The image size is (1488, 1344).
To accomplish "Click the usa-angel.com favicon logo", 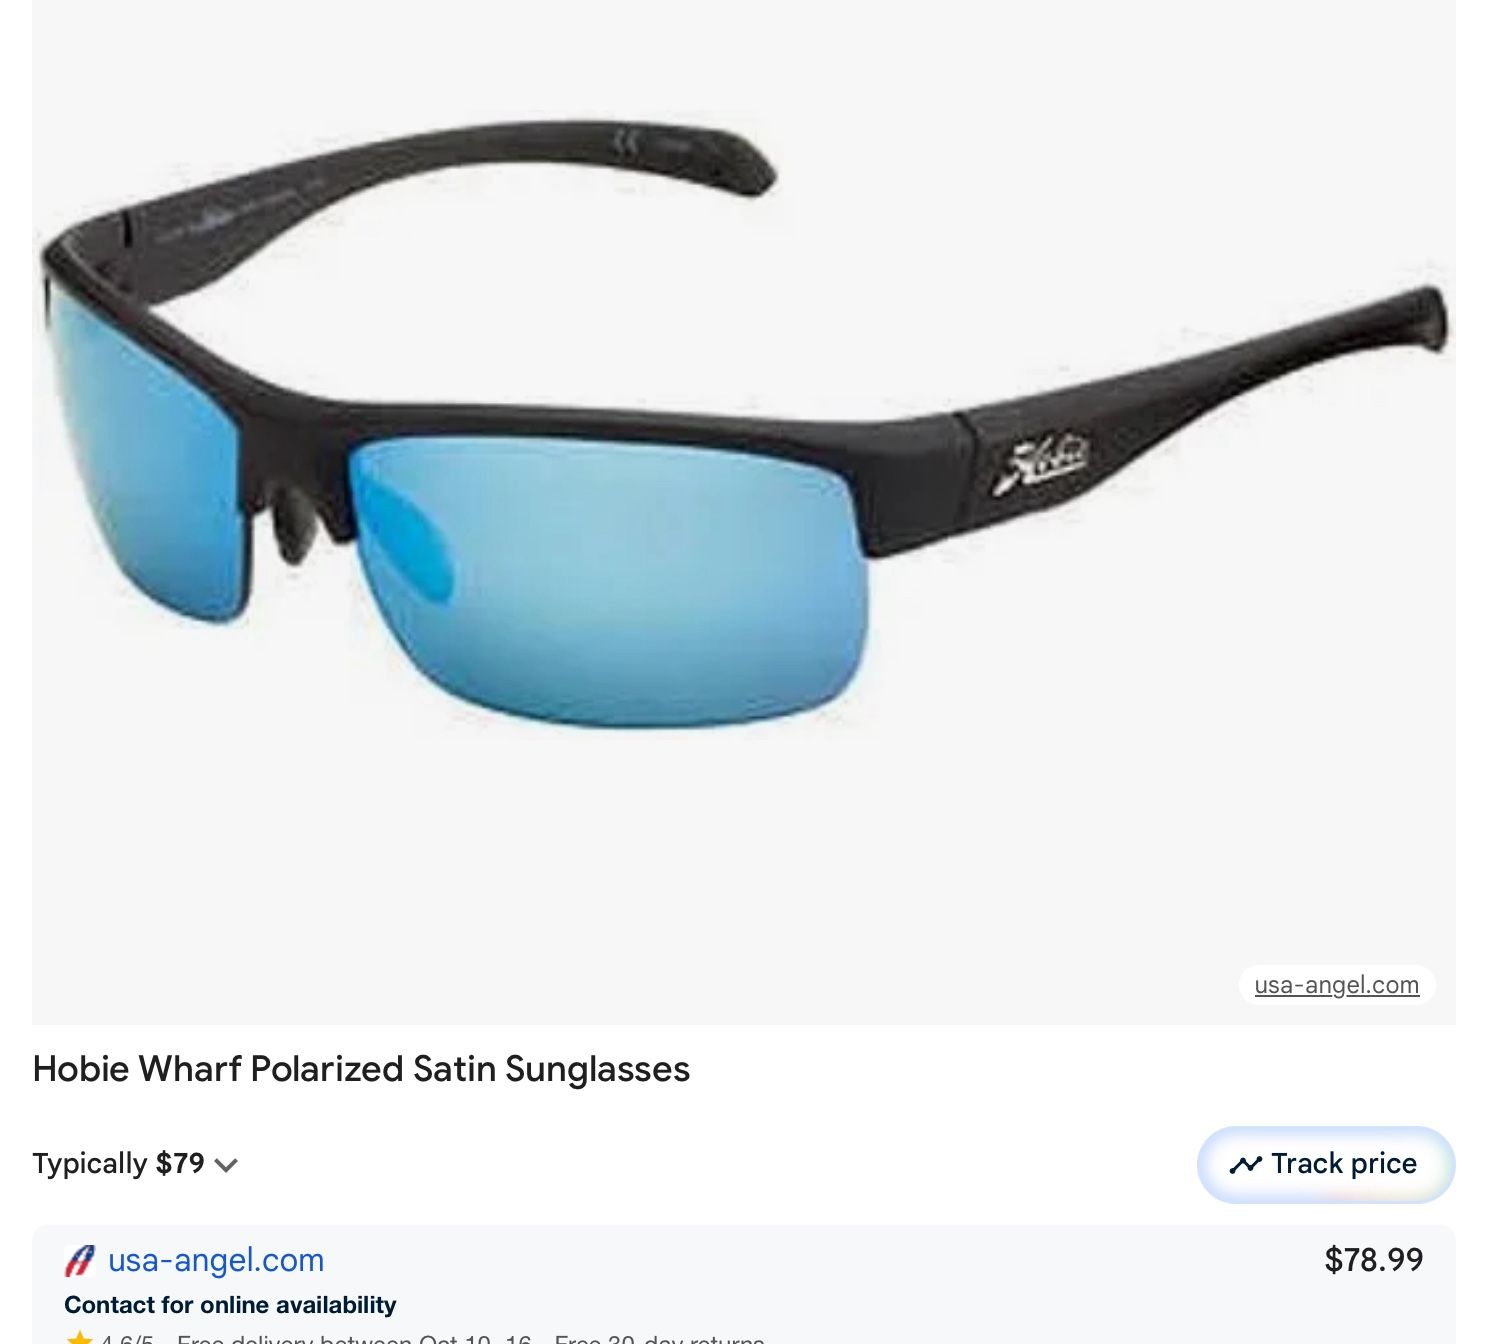I will point(80,1261).
